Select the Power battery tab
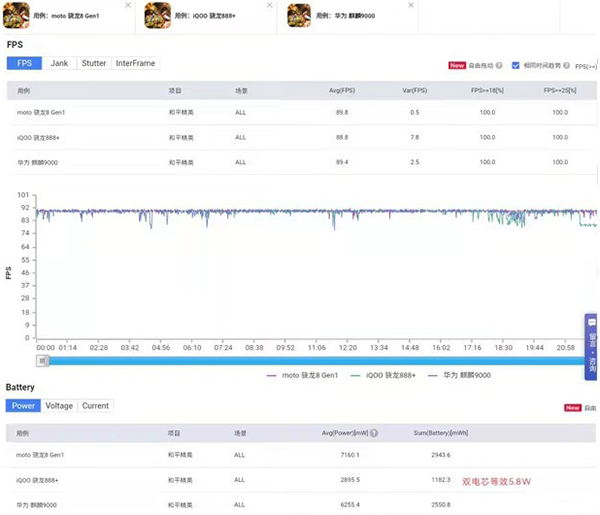The height and width of the screenshot is (515, 600). click(x=23, y=406)
